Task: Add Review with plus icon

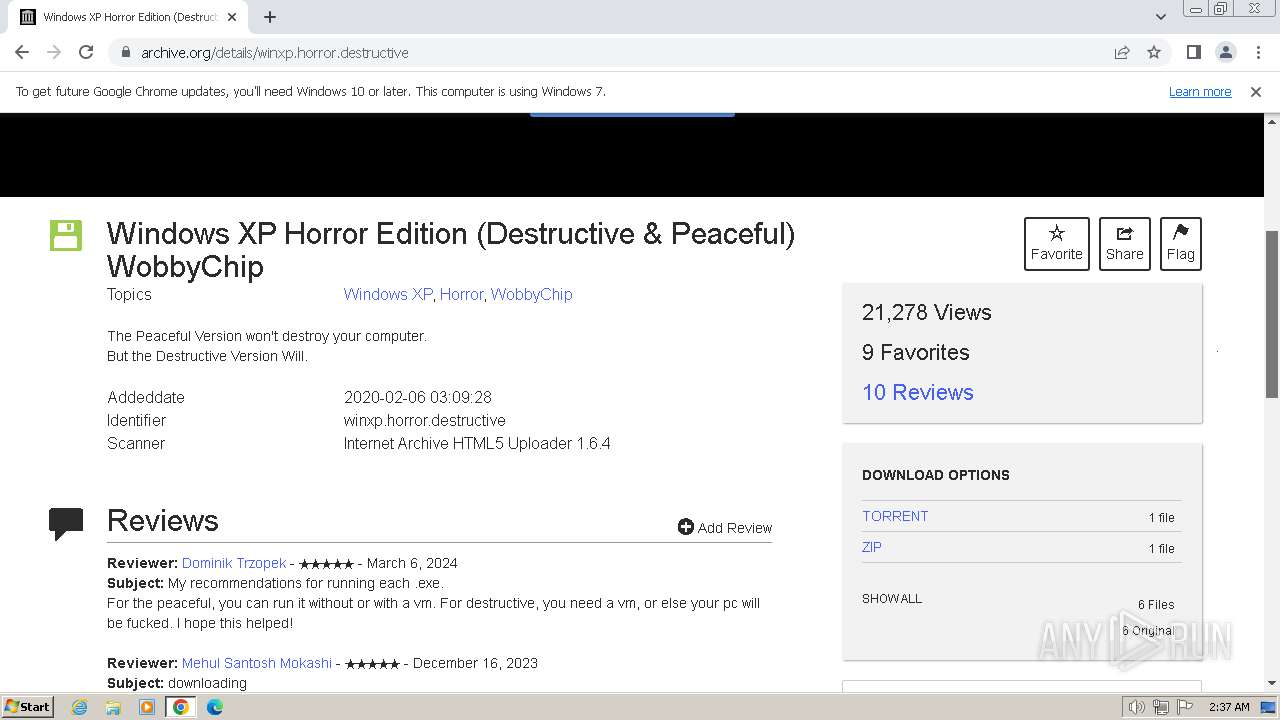Action: pyautogui.click(x=725, y=527)
